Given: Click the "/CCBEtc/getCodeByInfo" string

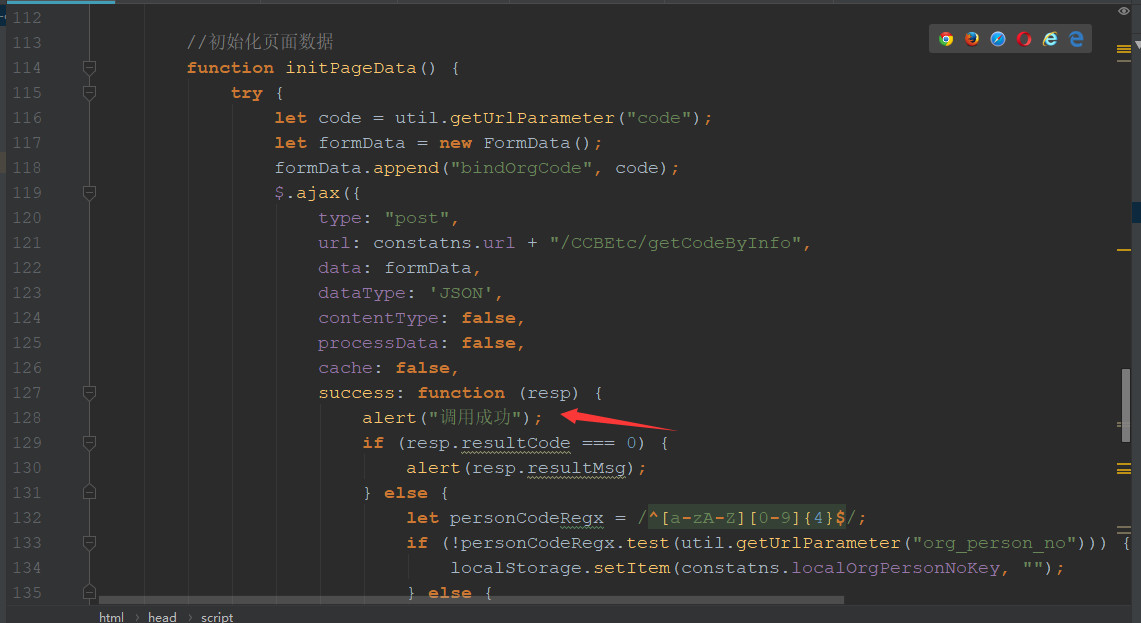Looking at the screenshot, I should pyautogui.click(x=675, y=243).
